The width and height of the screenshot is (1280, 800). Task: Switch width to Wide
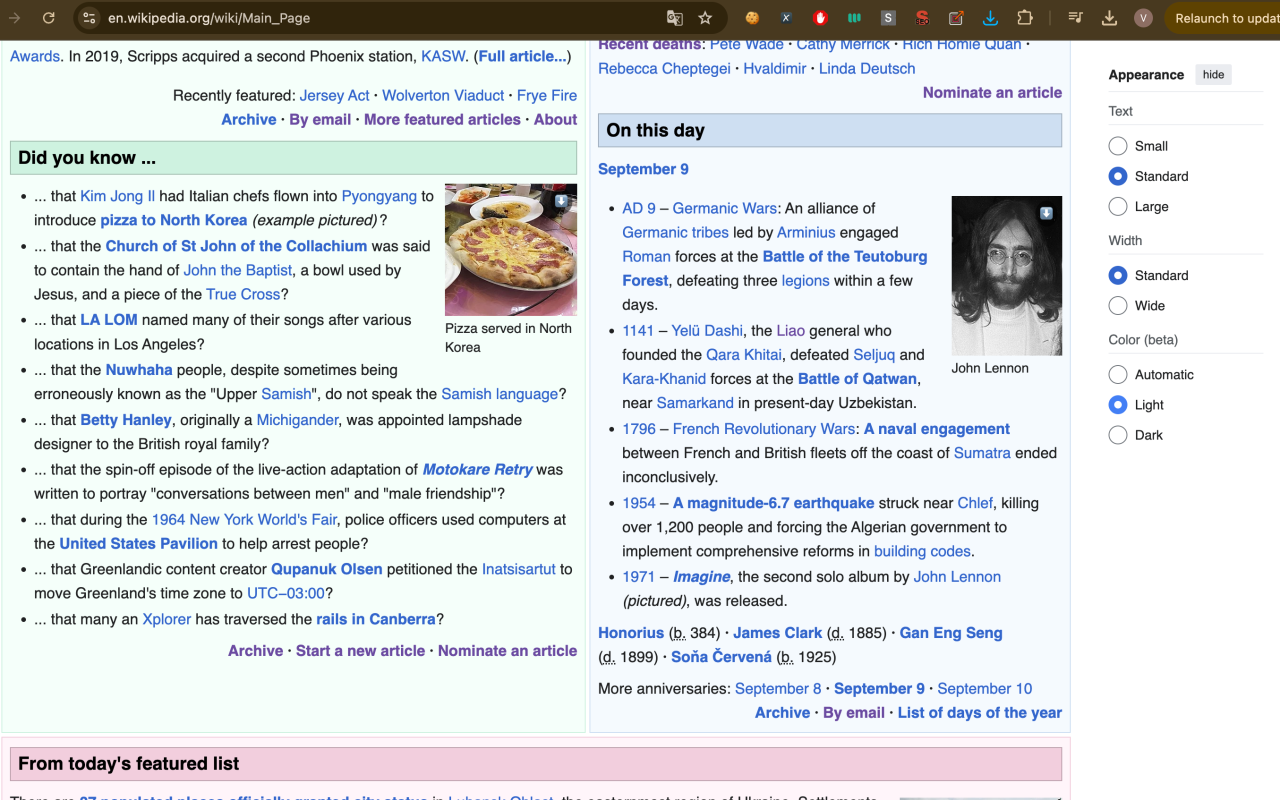point(1118,306)
